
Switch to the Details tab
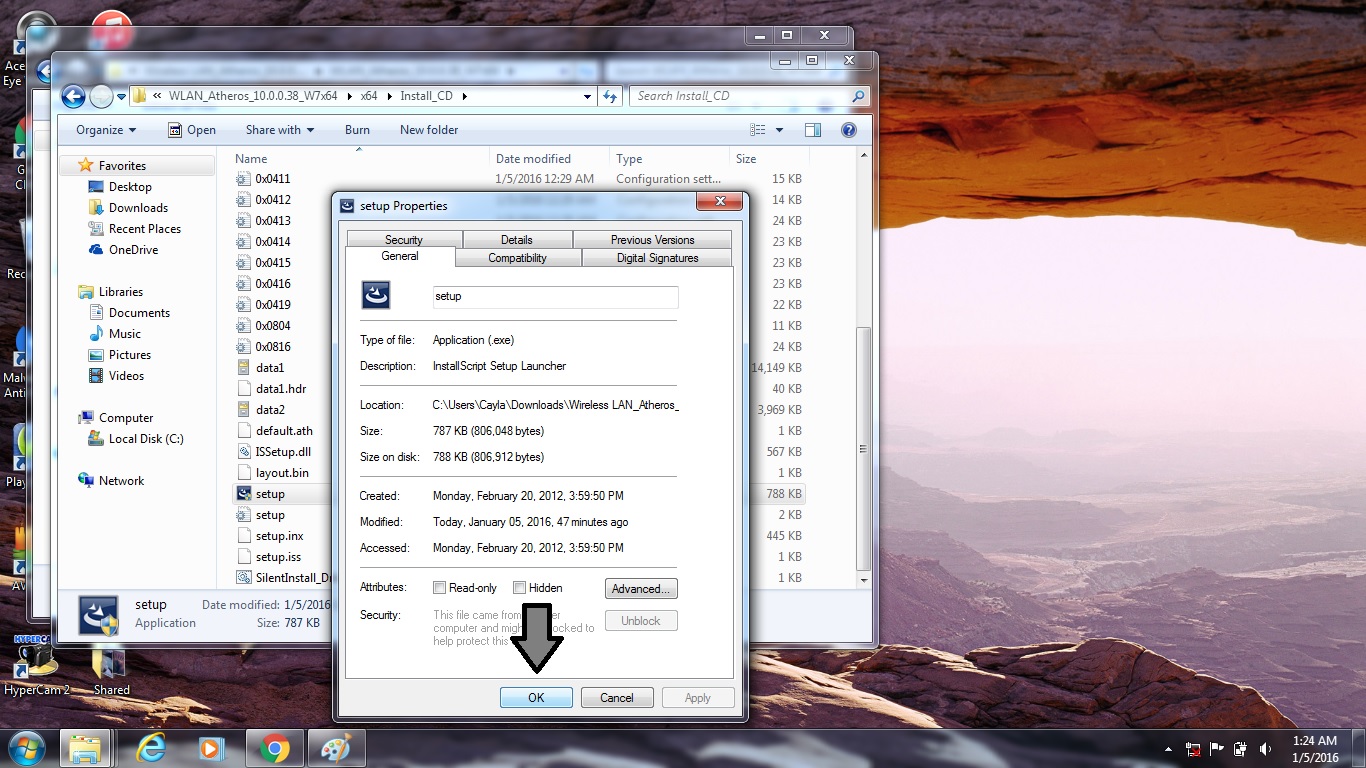click(x=517, y=240)
